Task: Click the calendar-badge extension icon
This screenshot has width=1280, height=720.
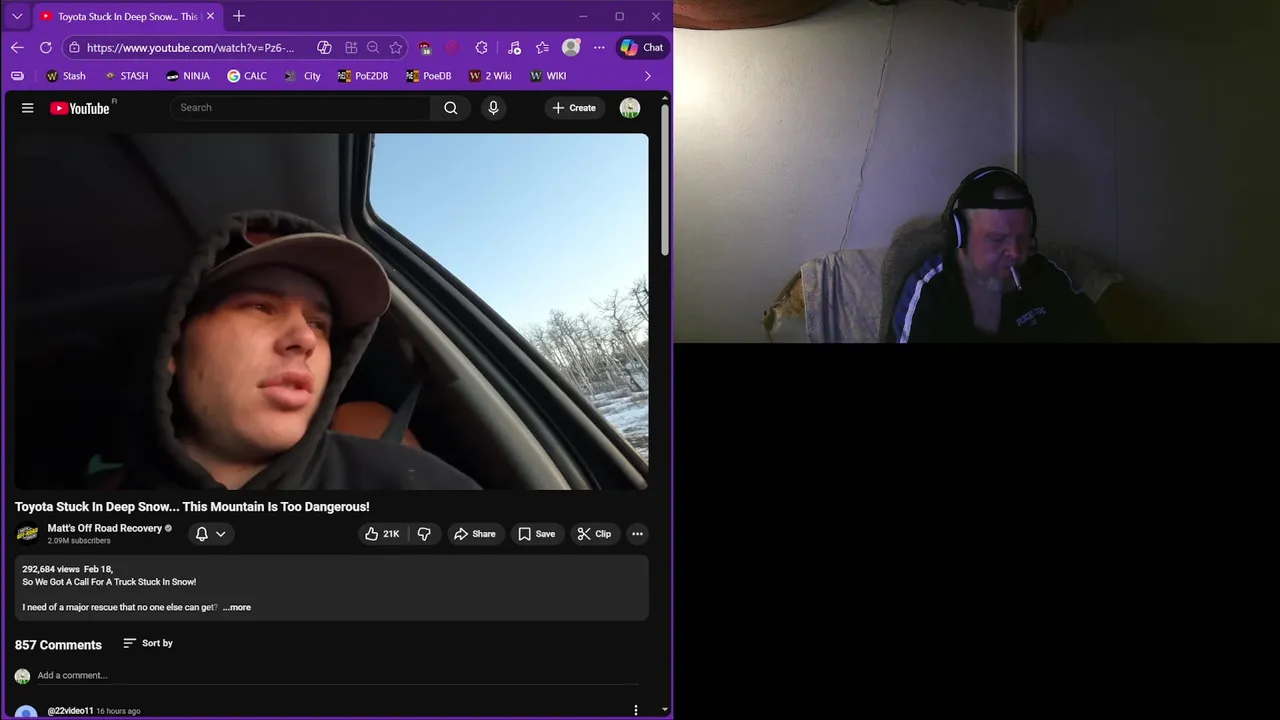Action: 426,47
